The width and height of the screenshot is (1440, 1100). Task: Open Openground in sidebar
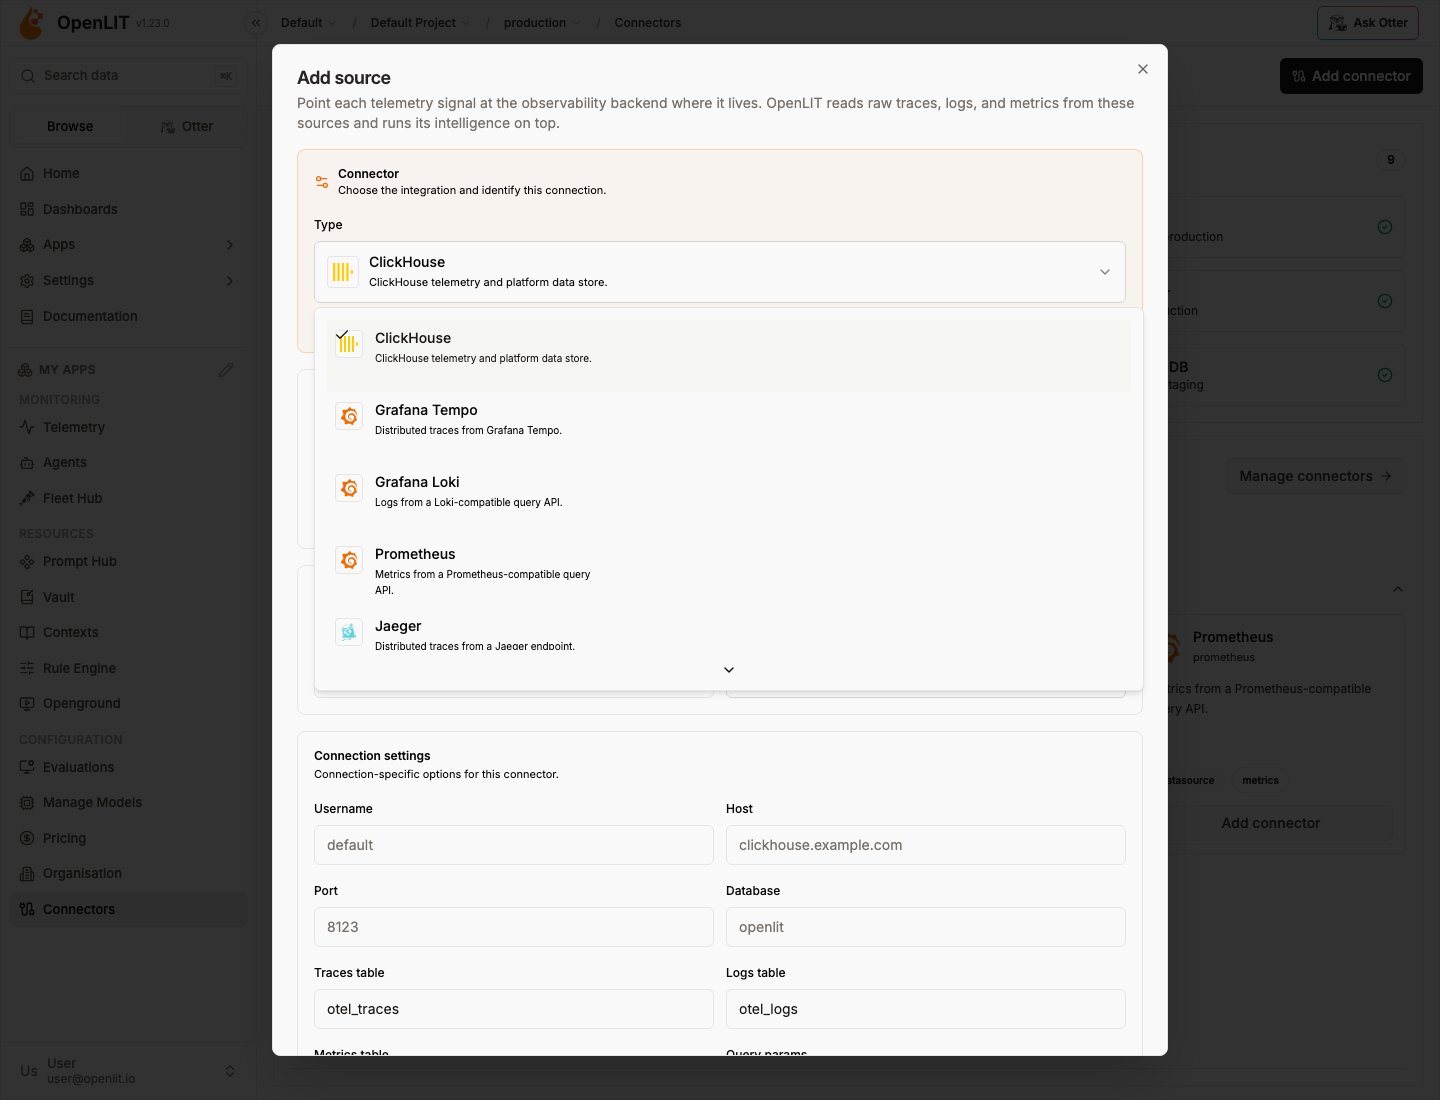129,703
